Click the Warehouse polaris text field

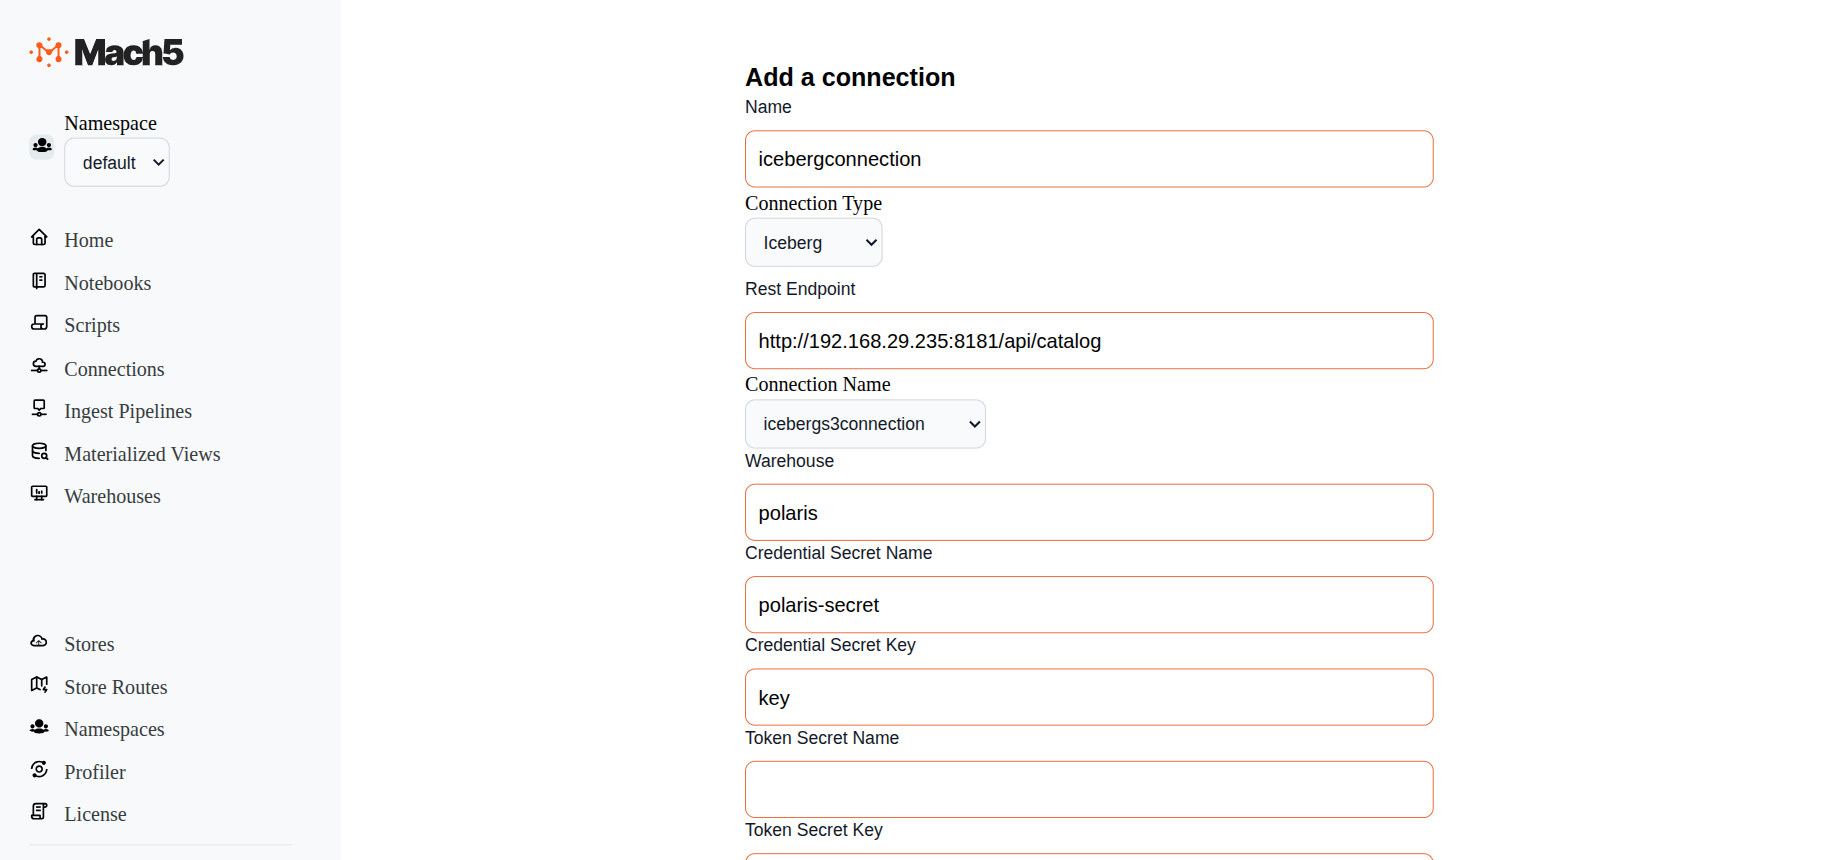(x=1088, y=513)
